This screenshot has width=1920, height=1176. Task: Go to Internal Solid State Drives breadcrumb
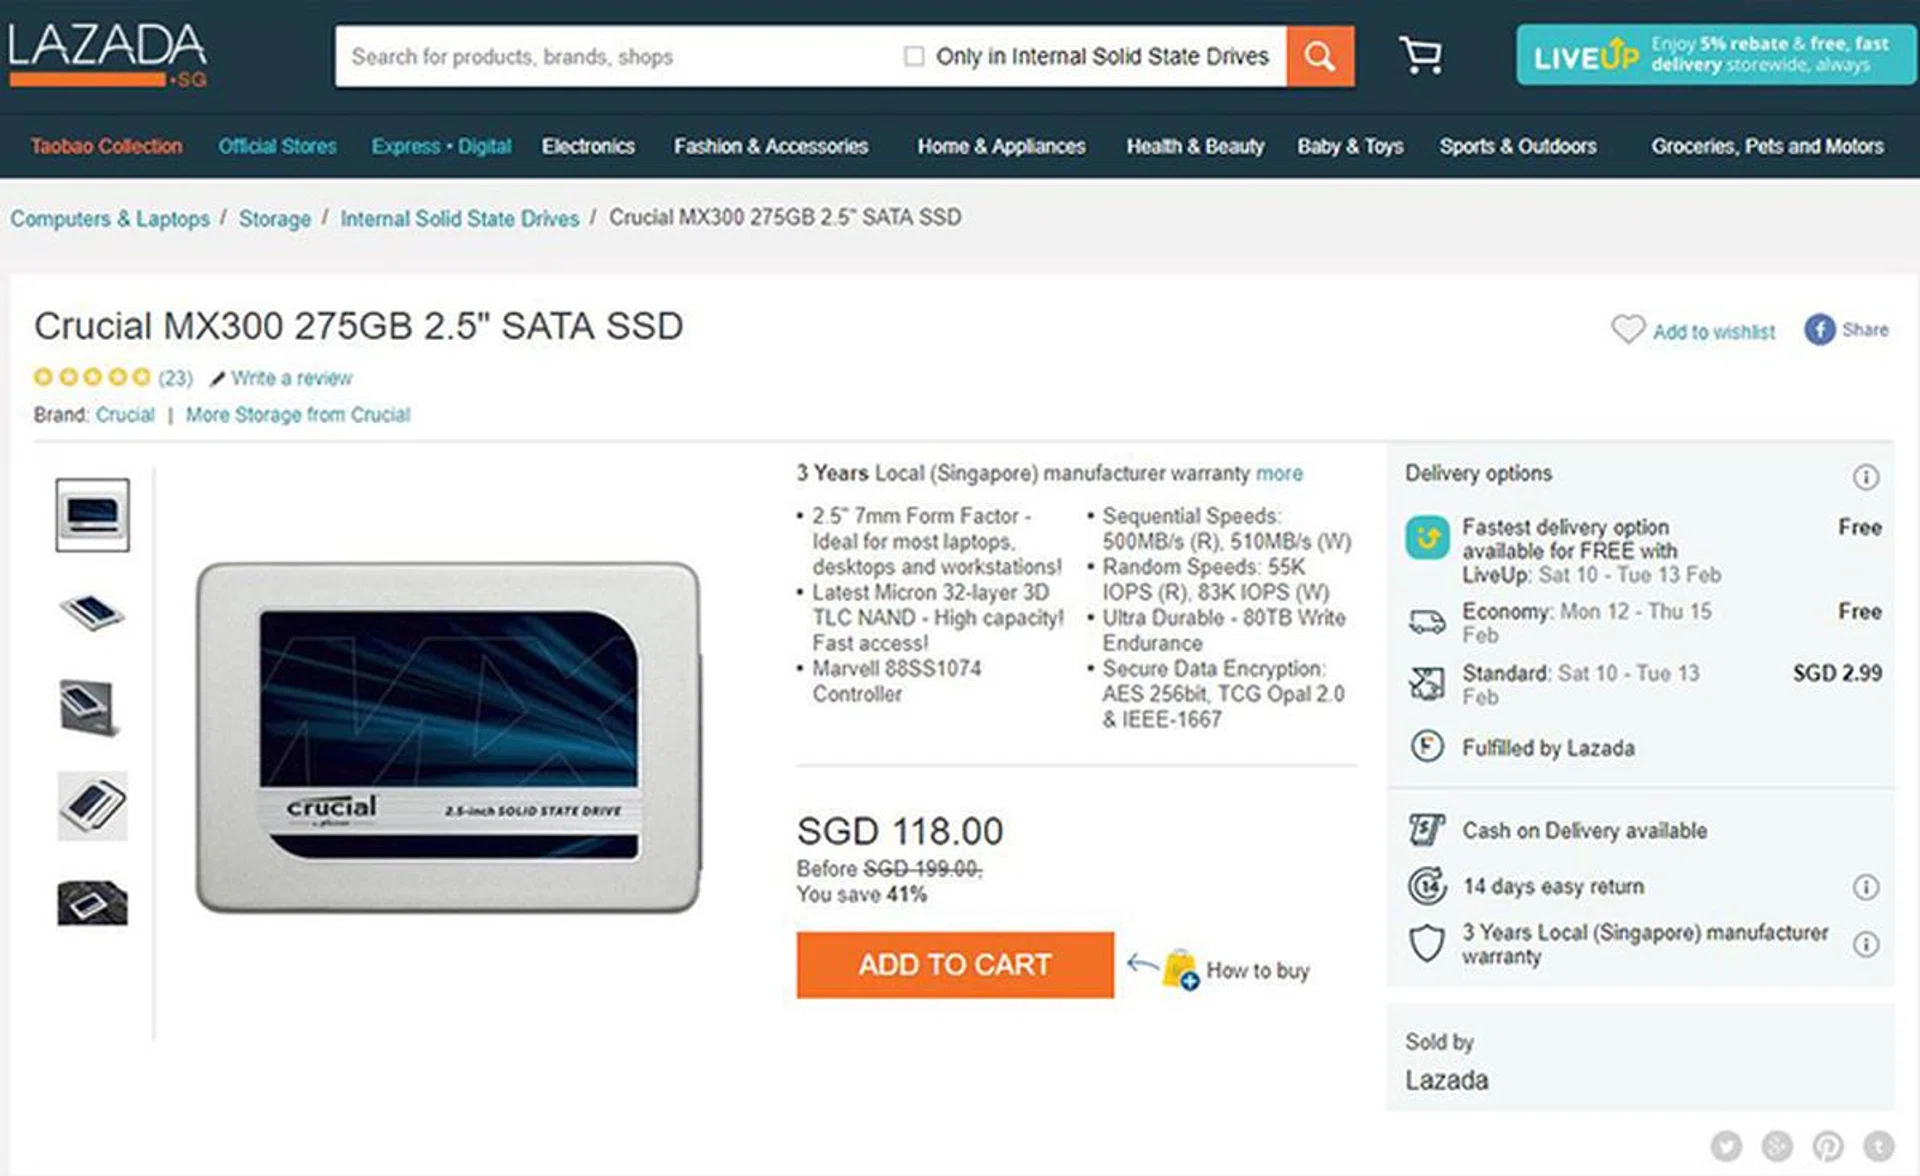tap(459, 218)
